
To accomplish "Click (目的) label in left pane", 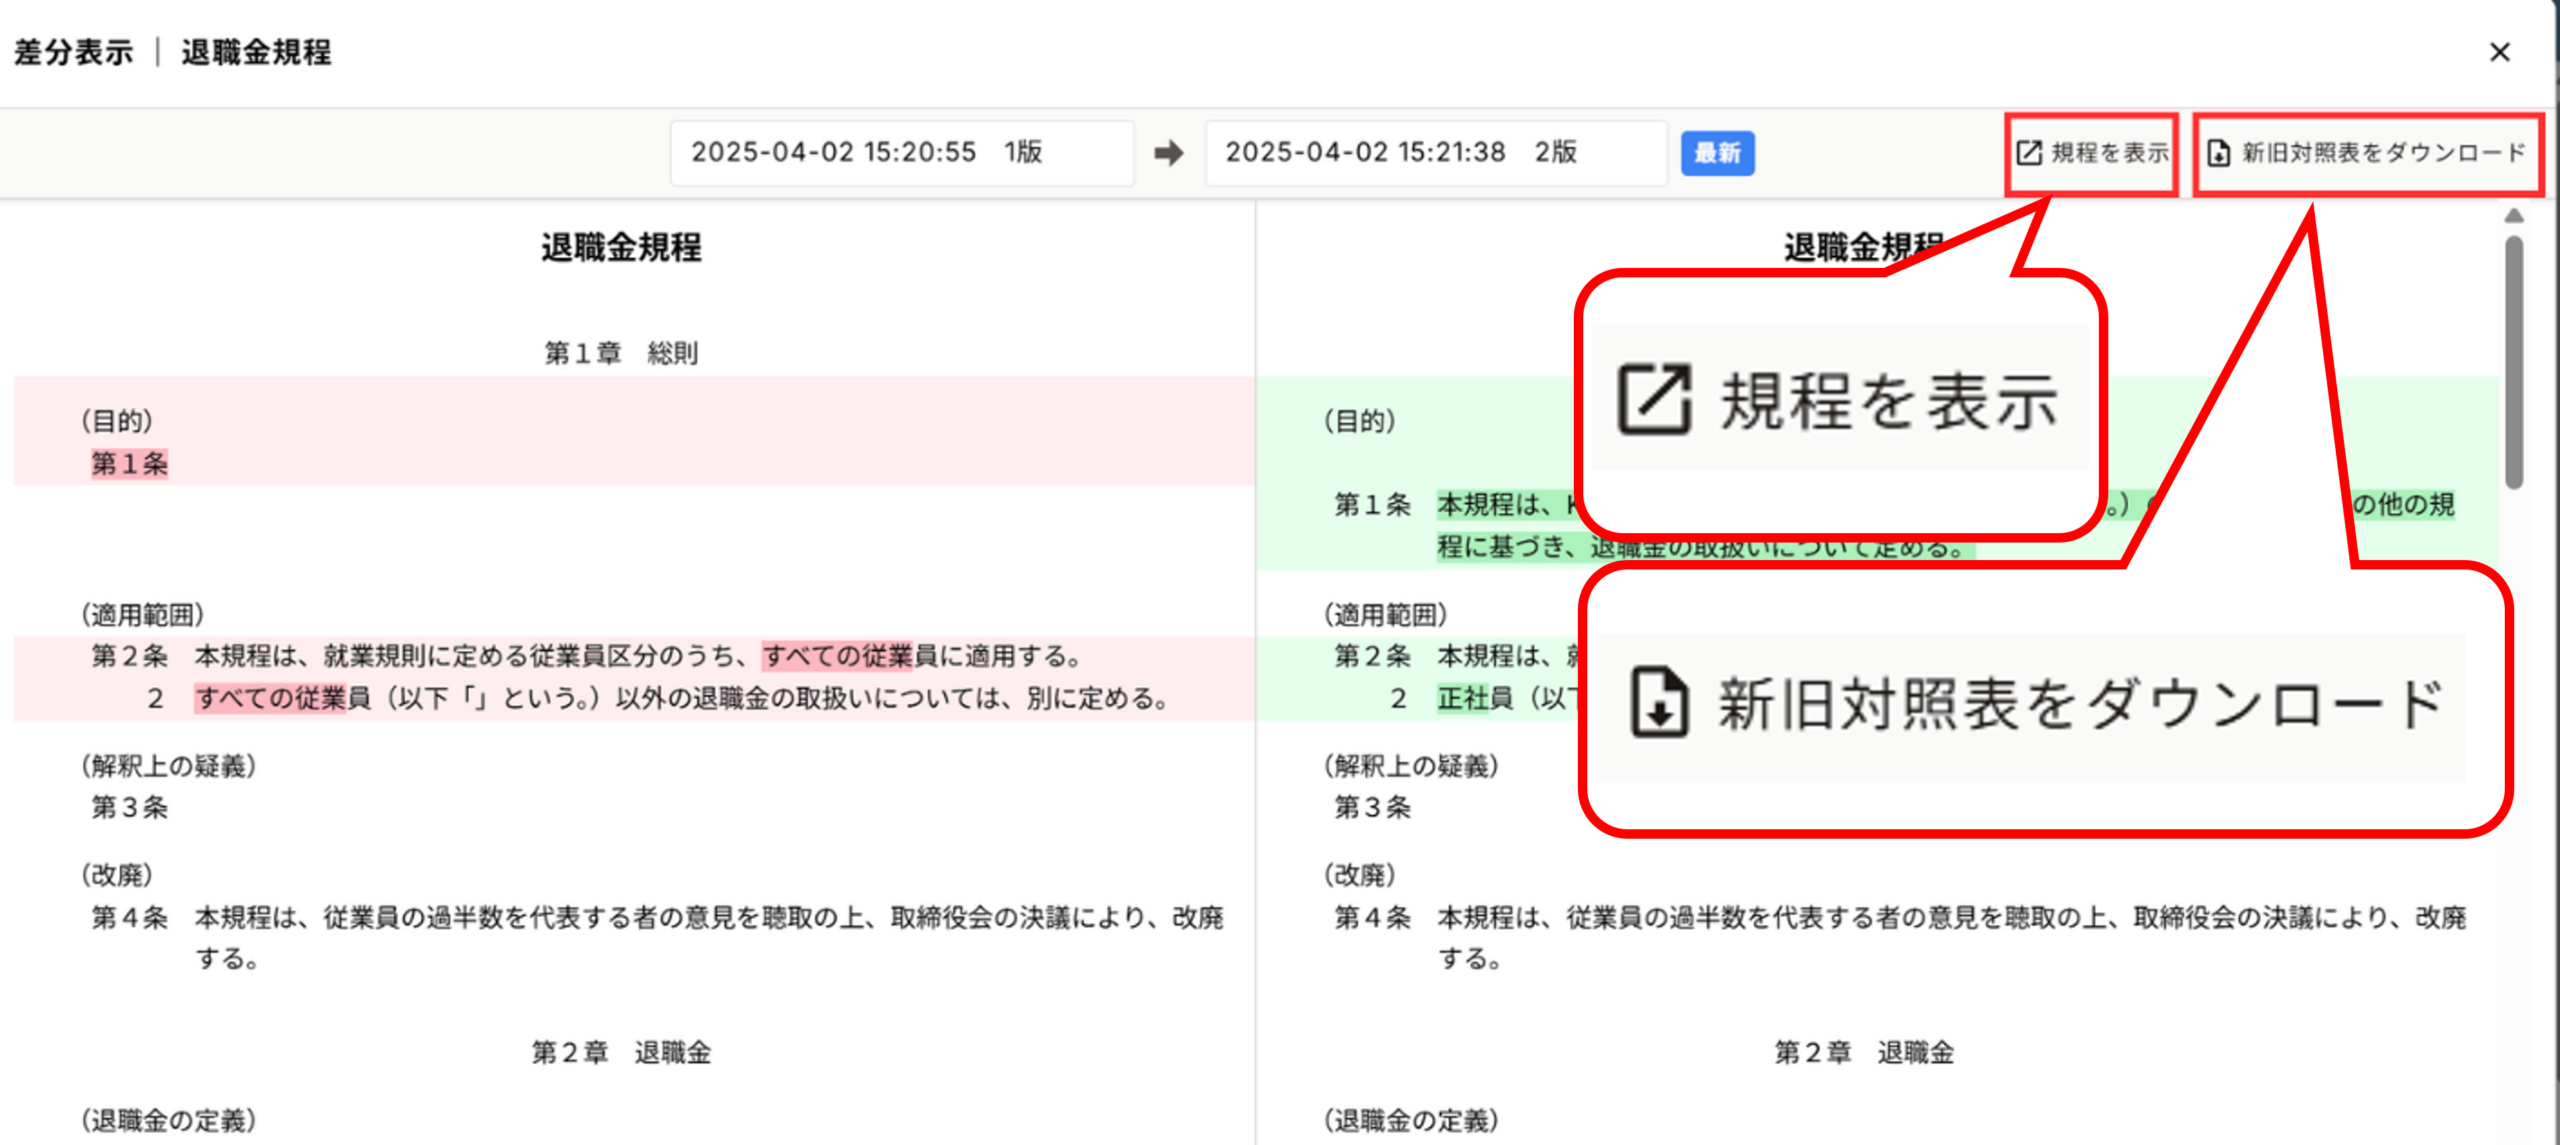I will pos(117,421).
